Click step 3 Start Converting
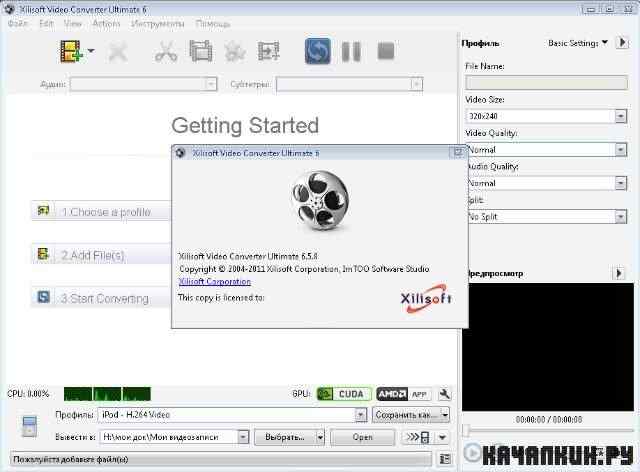Image resolution: width=640 pixels, height=472 pixels. (101, 298)
